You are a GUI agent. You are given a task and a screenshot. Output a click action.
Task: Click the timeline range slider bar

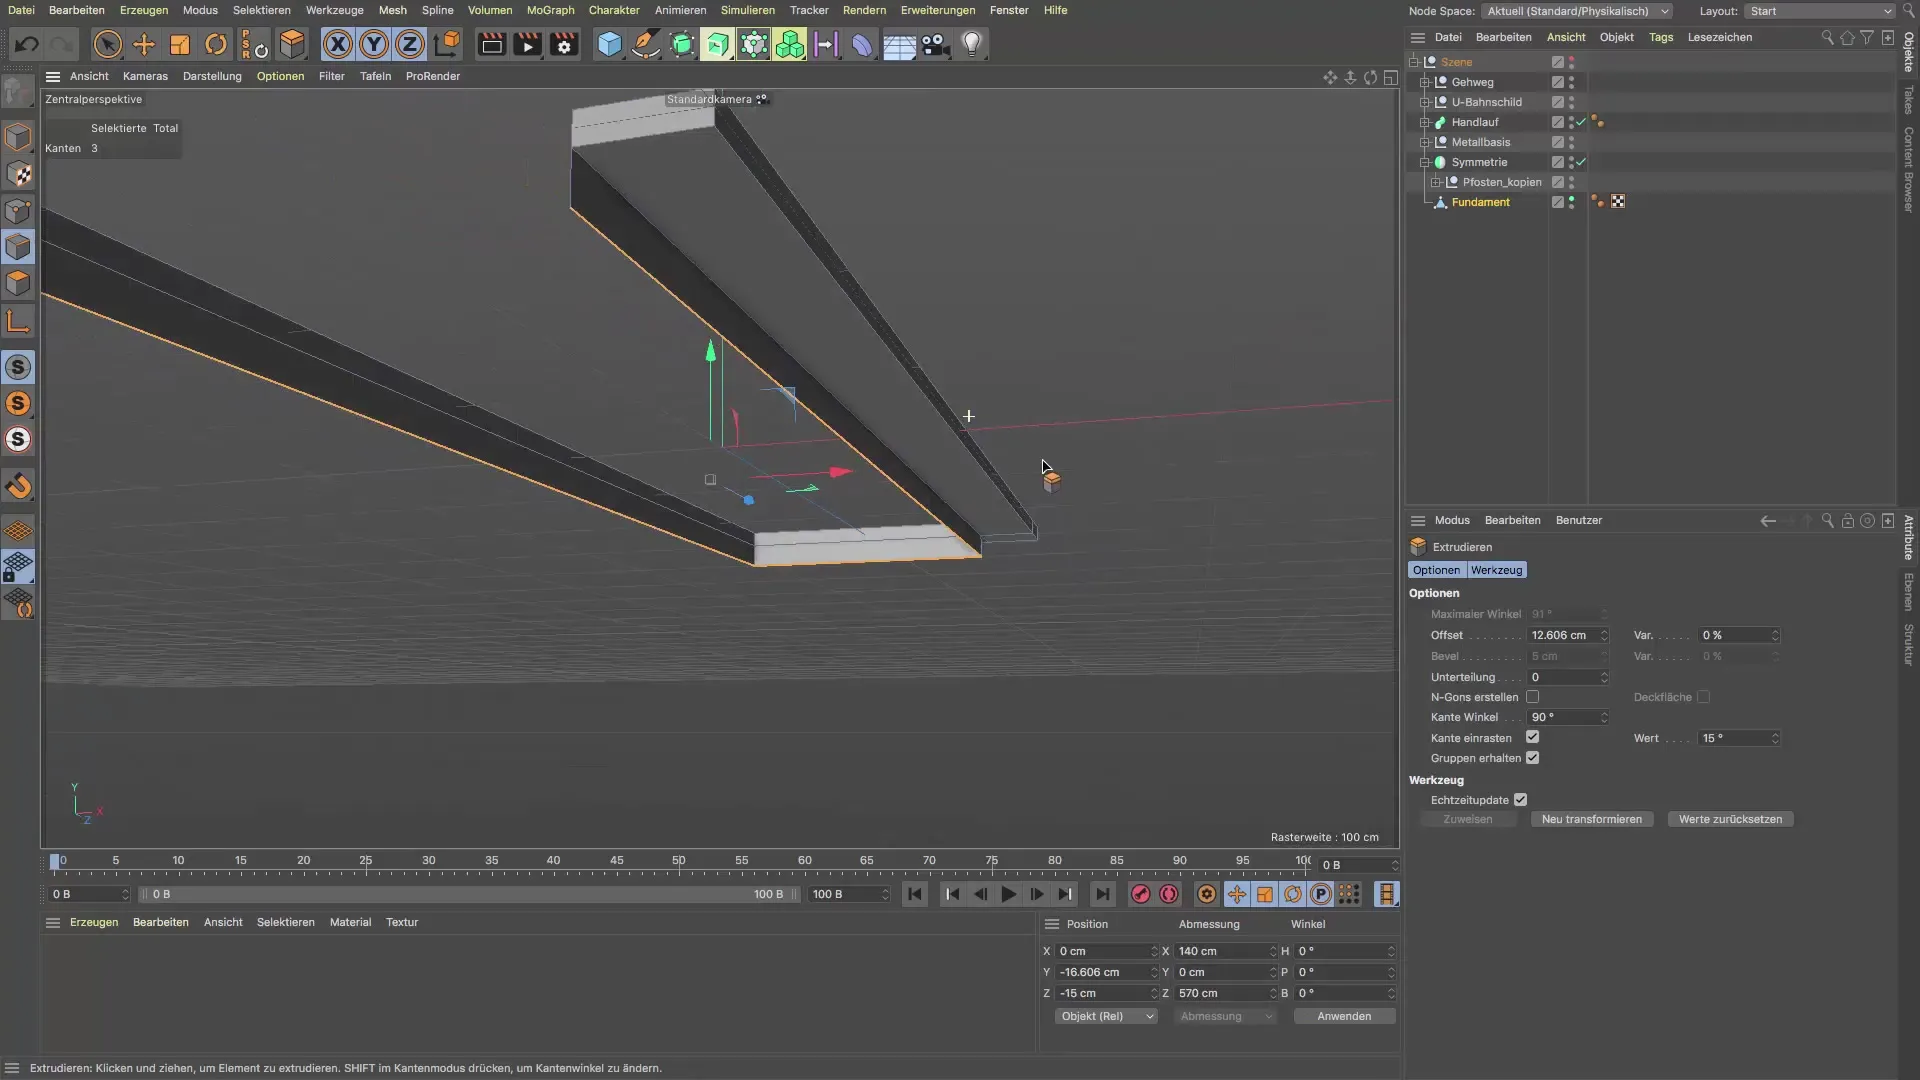click(x=469, y=894)
